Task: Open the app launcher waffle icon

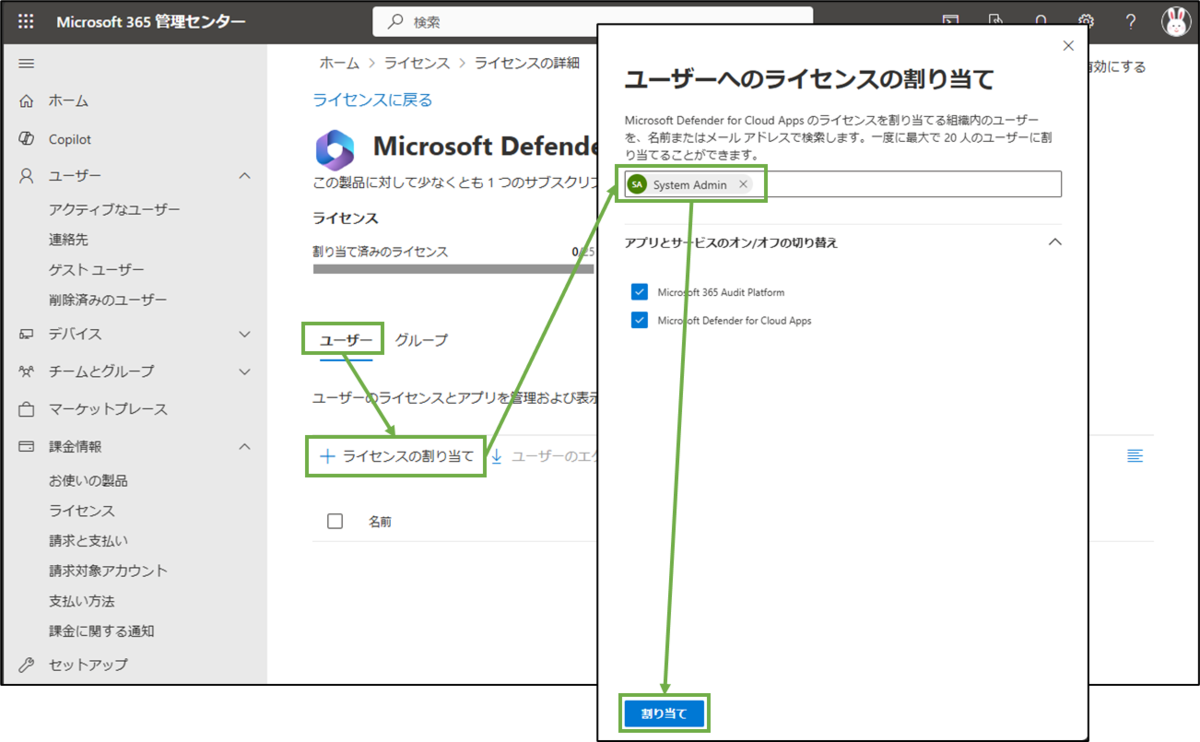Action: (x=26, y=22)
